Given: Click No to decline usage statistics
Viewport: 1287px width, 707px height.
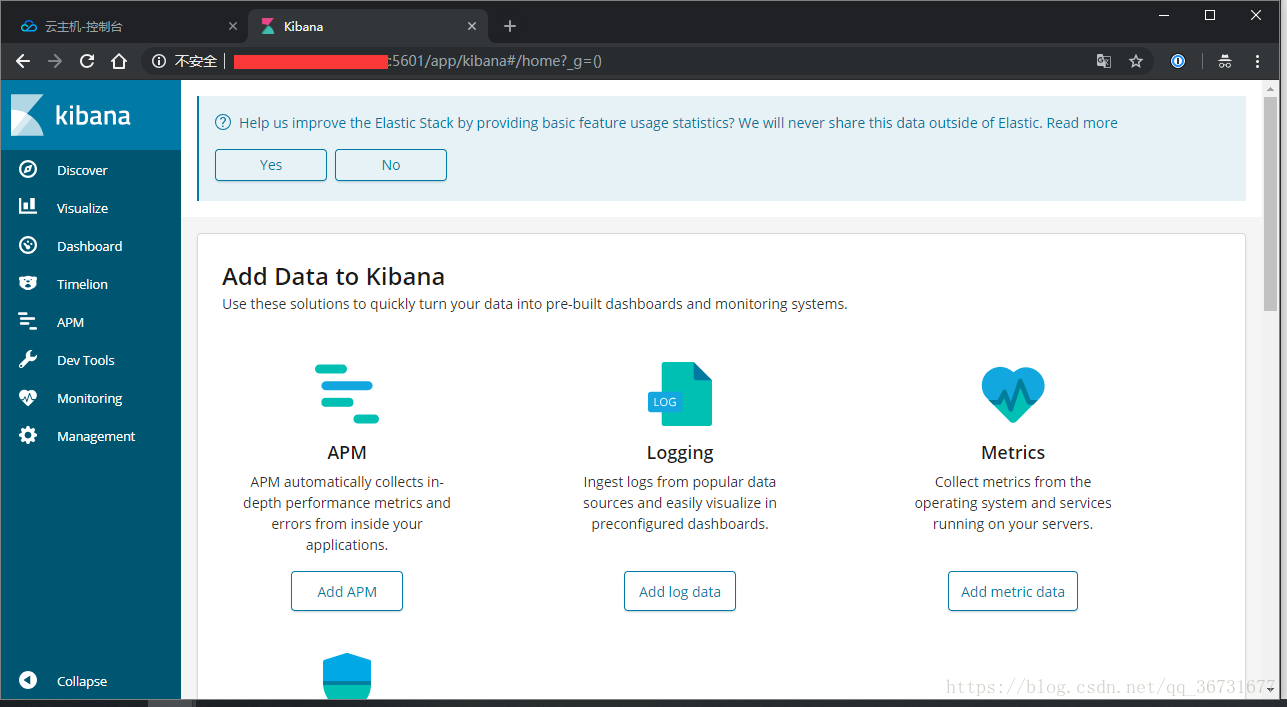Looking at the screenshot, I should (x=391, y=165).
